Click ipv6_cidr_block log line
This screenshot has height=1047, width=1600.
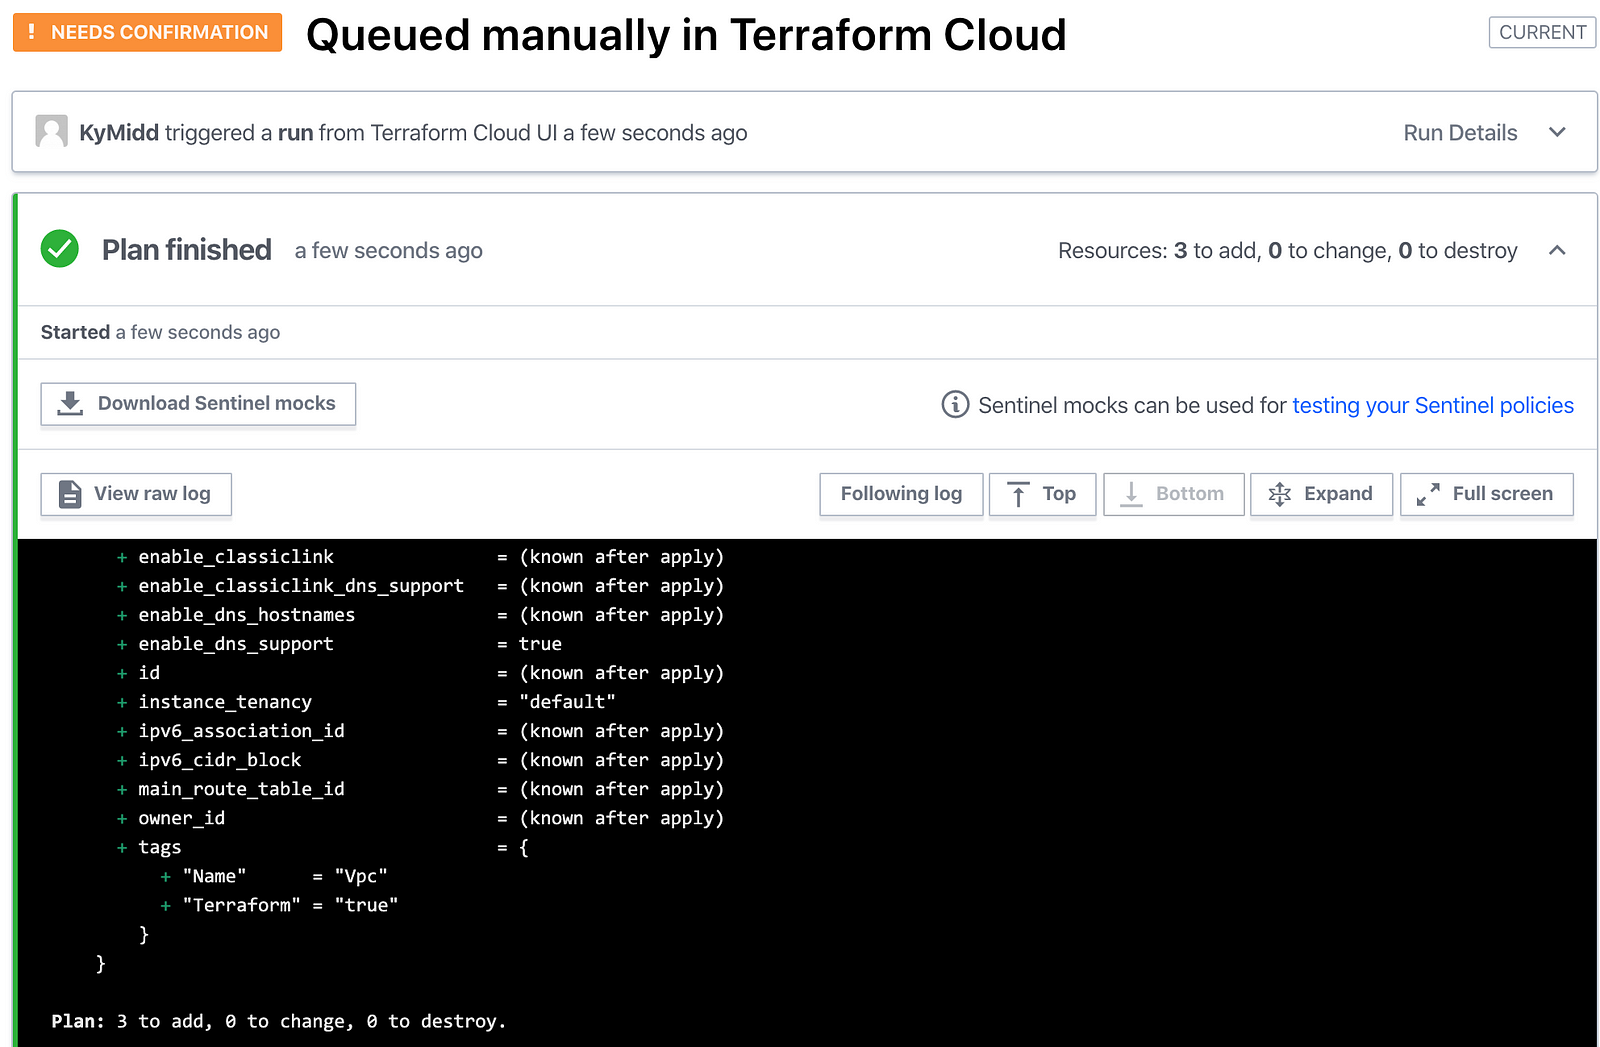tap(420, 760)
